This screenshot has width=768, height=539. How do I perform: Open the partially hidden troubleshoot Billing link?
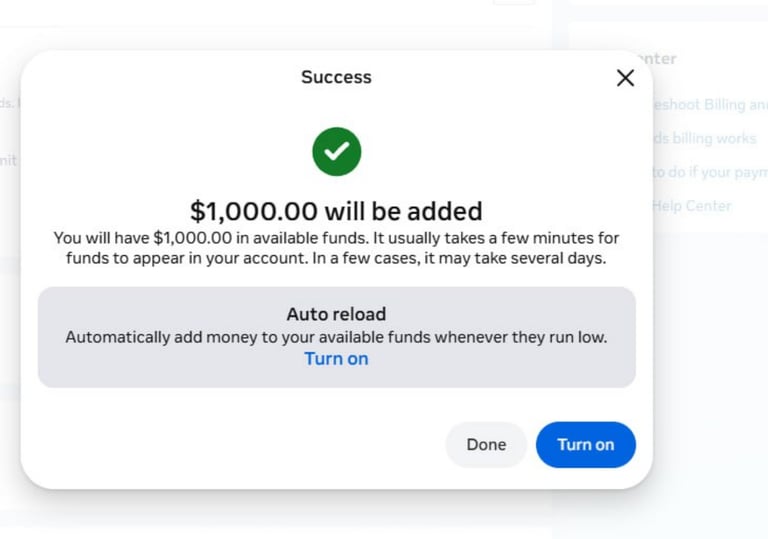click(710, 105)
